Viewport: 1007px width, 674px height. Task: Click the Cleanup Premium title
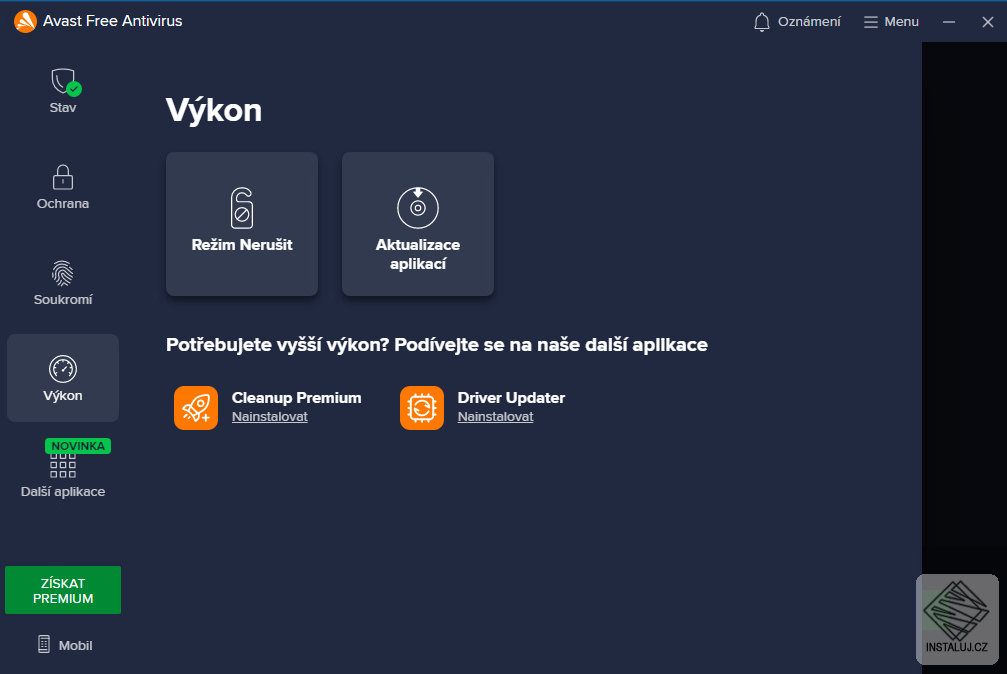pyautogui.click(x=297, y=398)
